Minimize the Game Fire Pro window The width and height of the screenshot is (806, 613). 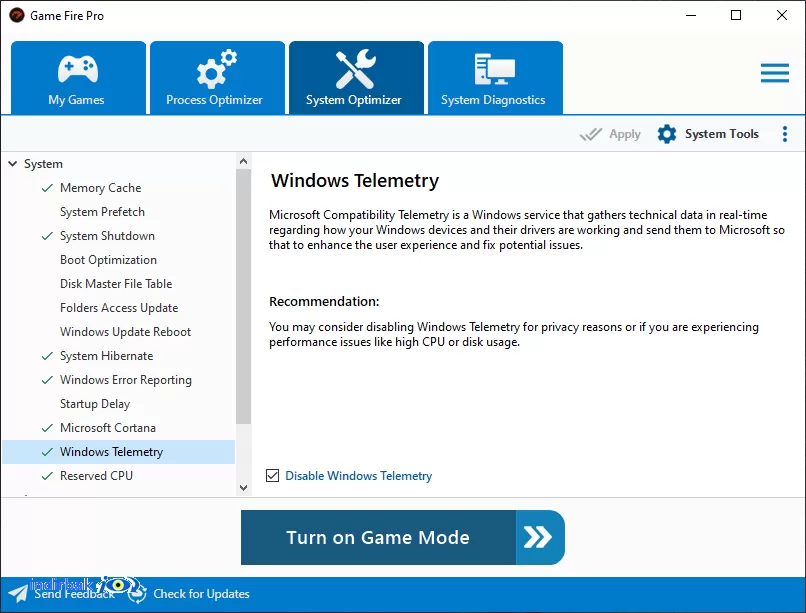click(x=691, y=15)
